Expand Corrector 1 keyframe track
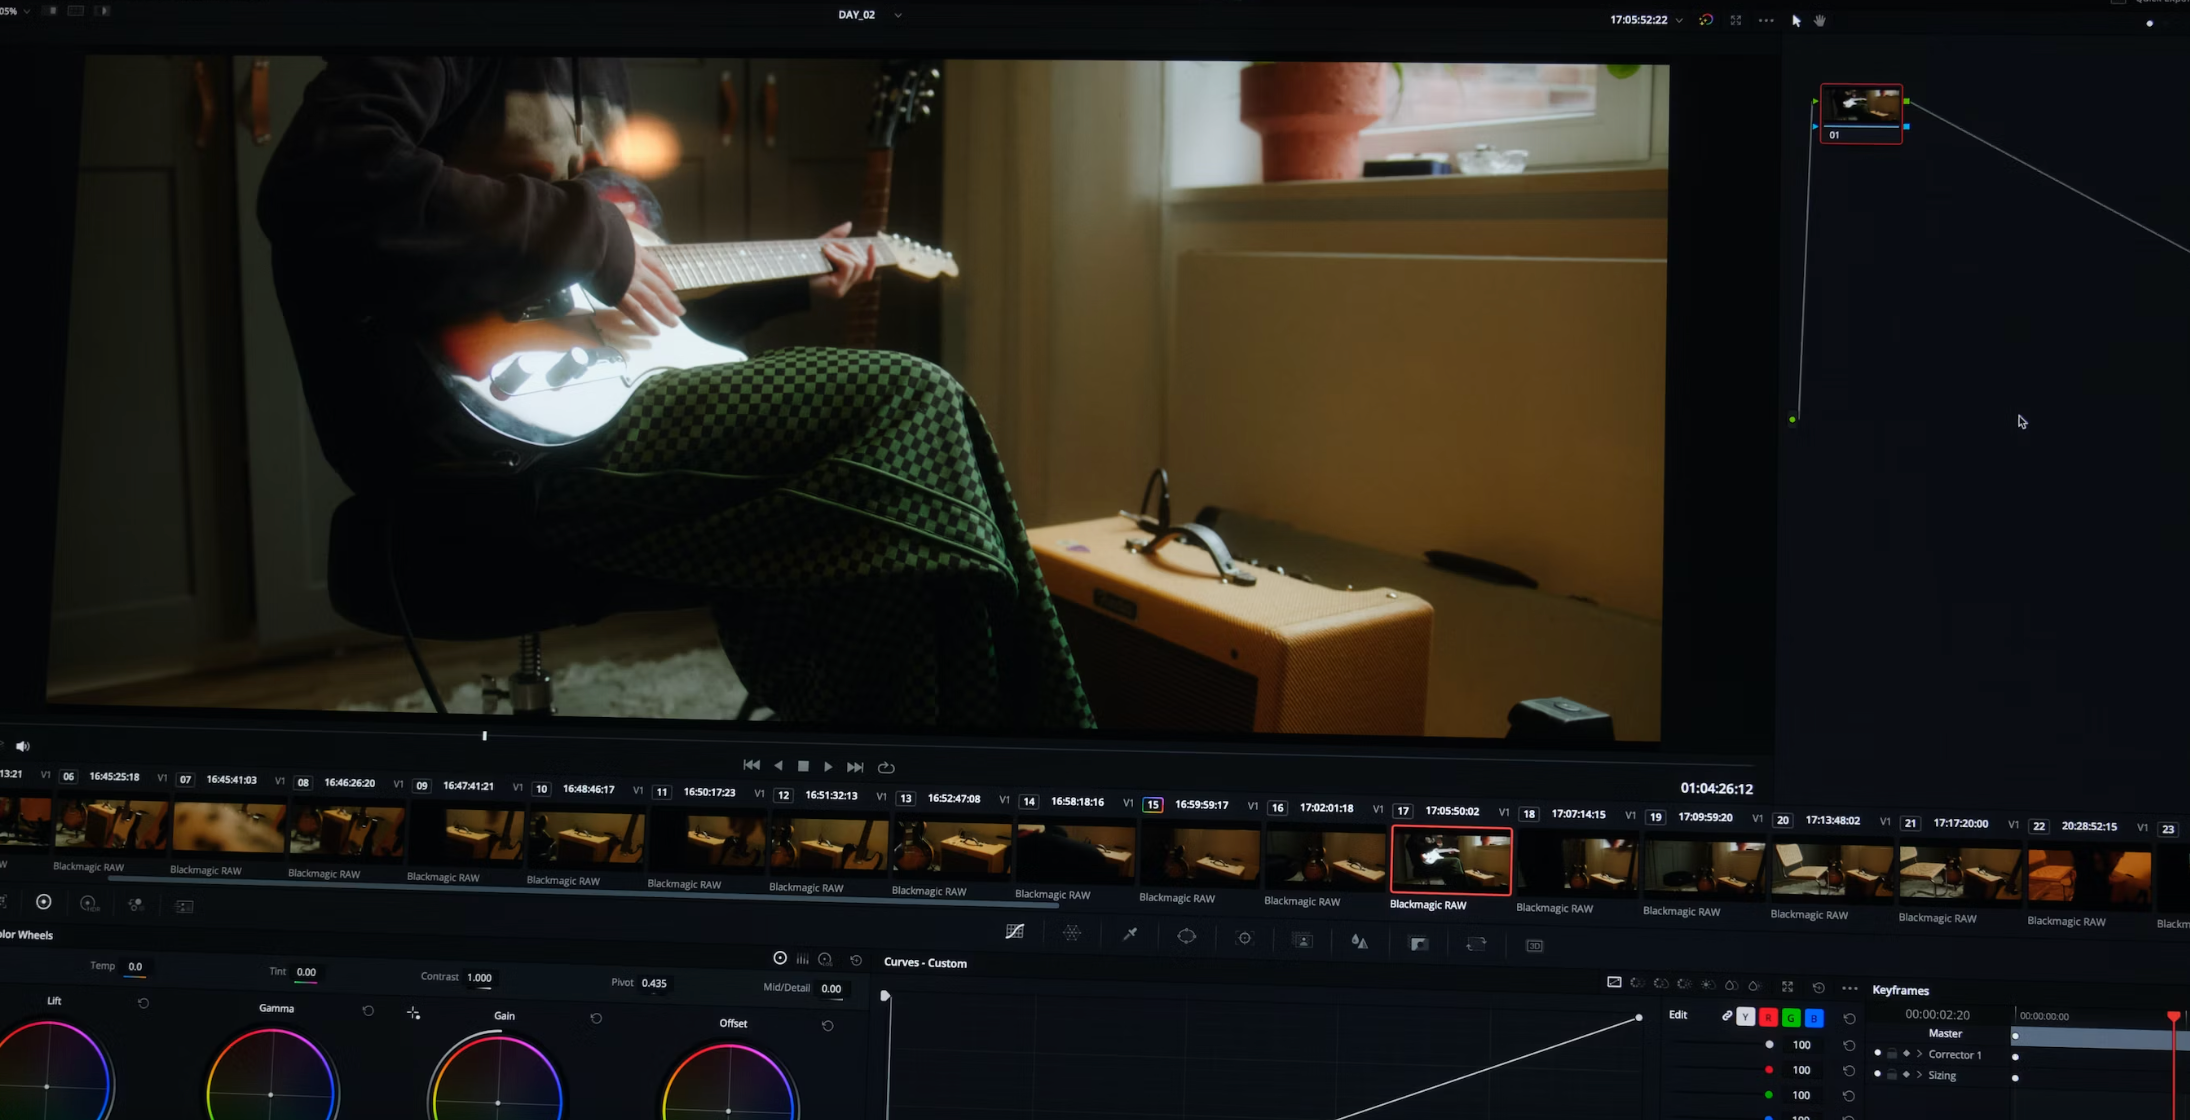The width and height of the screenshot is (2190, 1120). (1919, 1054)
